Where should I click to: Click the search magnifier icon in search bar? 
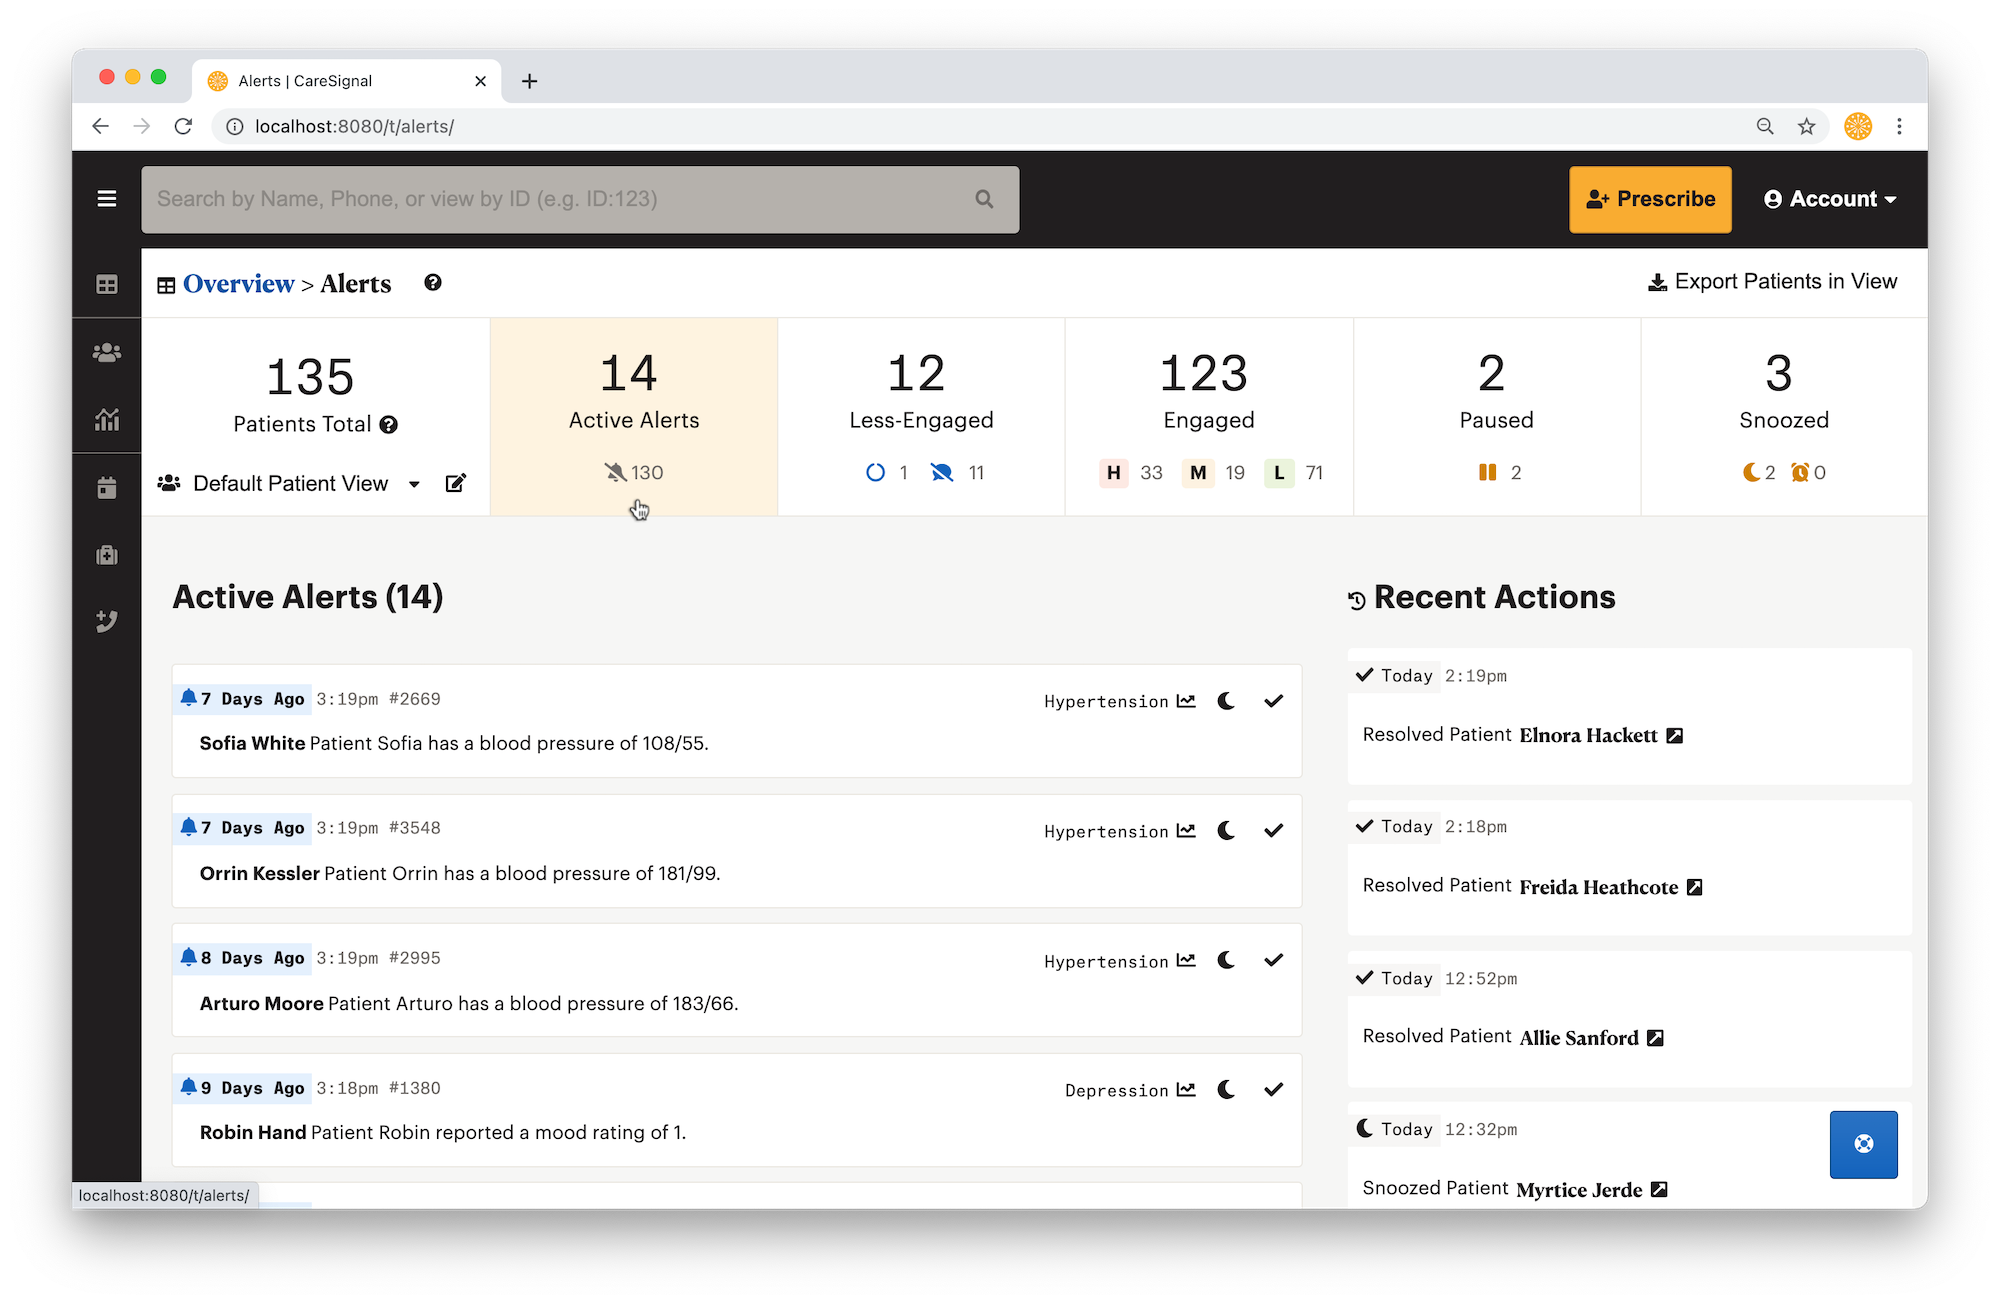[x=984, y=199]
